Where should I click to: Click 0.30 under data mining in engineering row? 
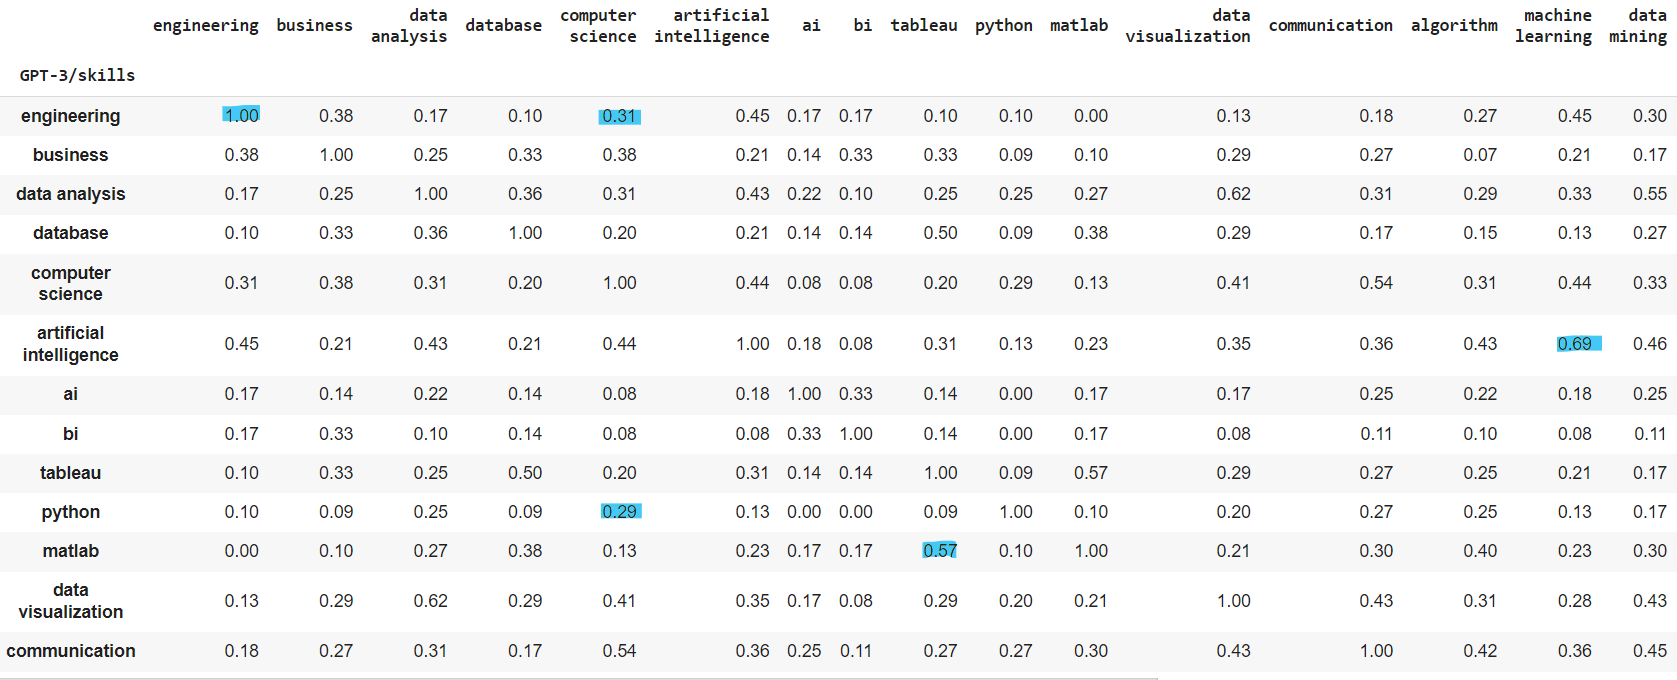1650,116
